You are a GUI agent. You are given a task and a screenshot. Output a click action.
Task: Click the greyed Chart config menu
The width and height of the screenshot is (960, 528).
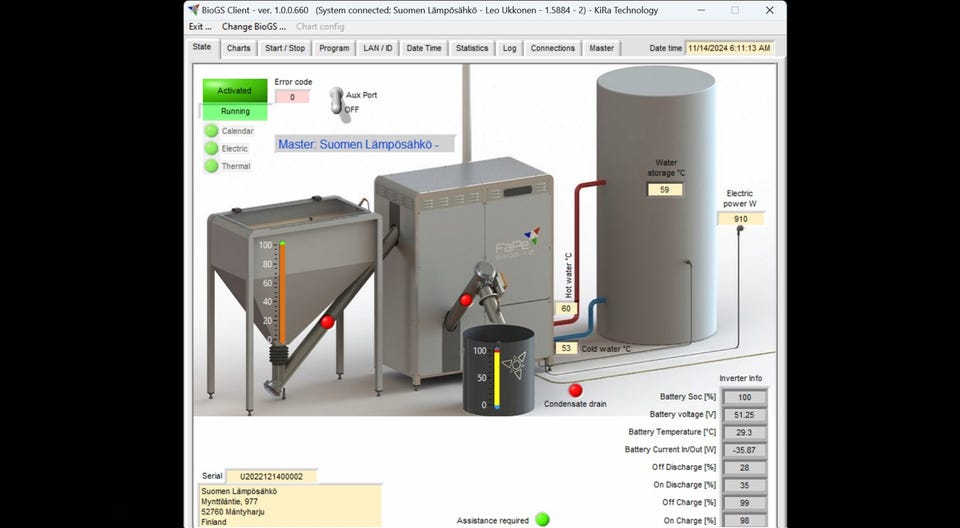pos(320,26)
